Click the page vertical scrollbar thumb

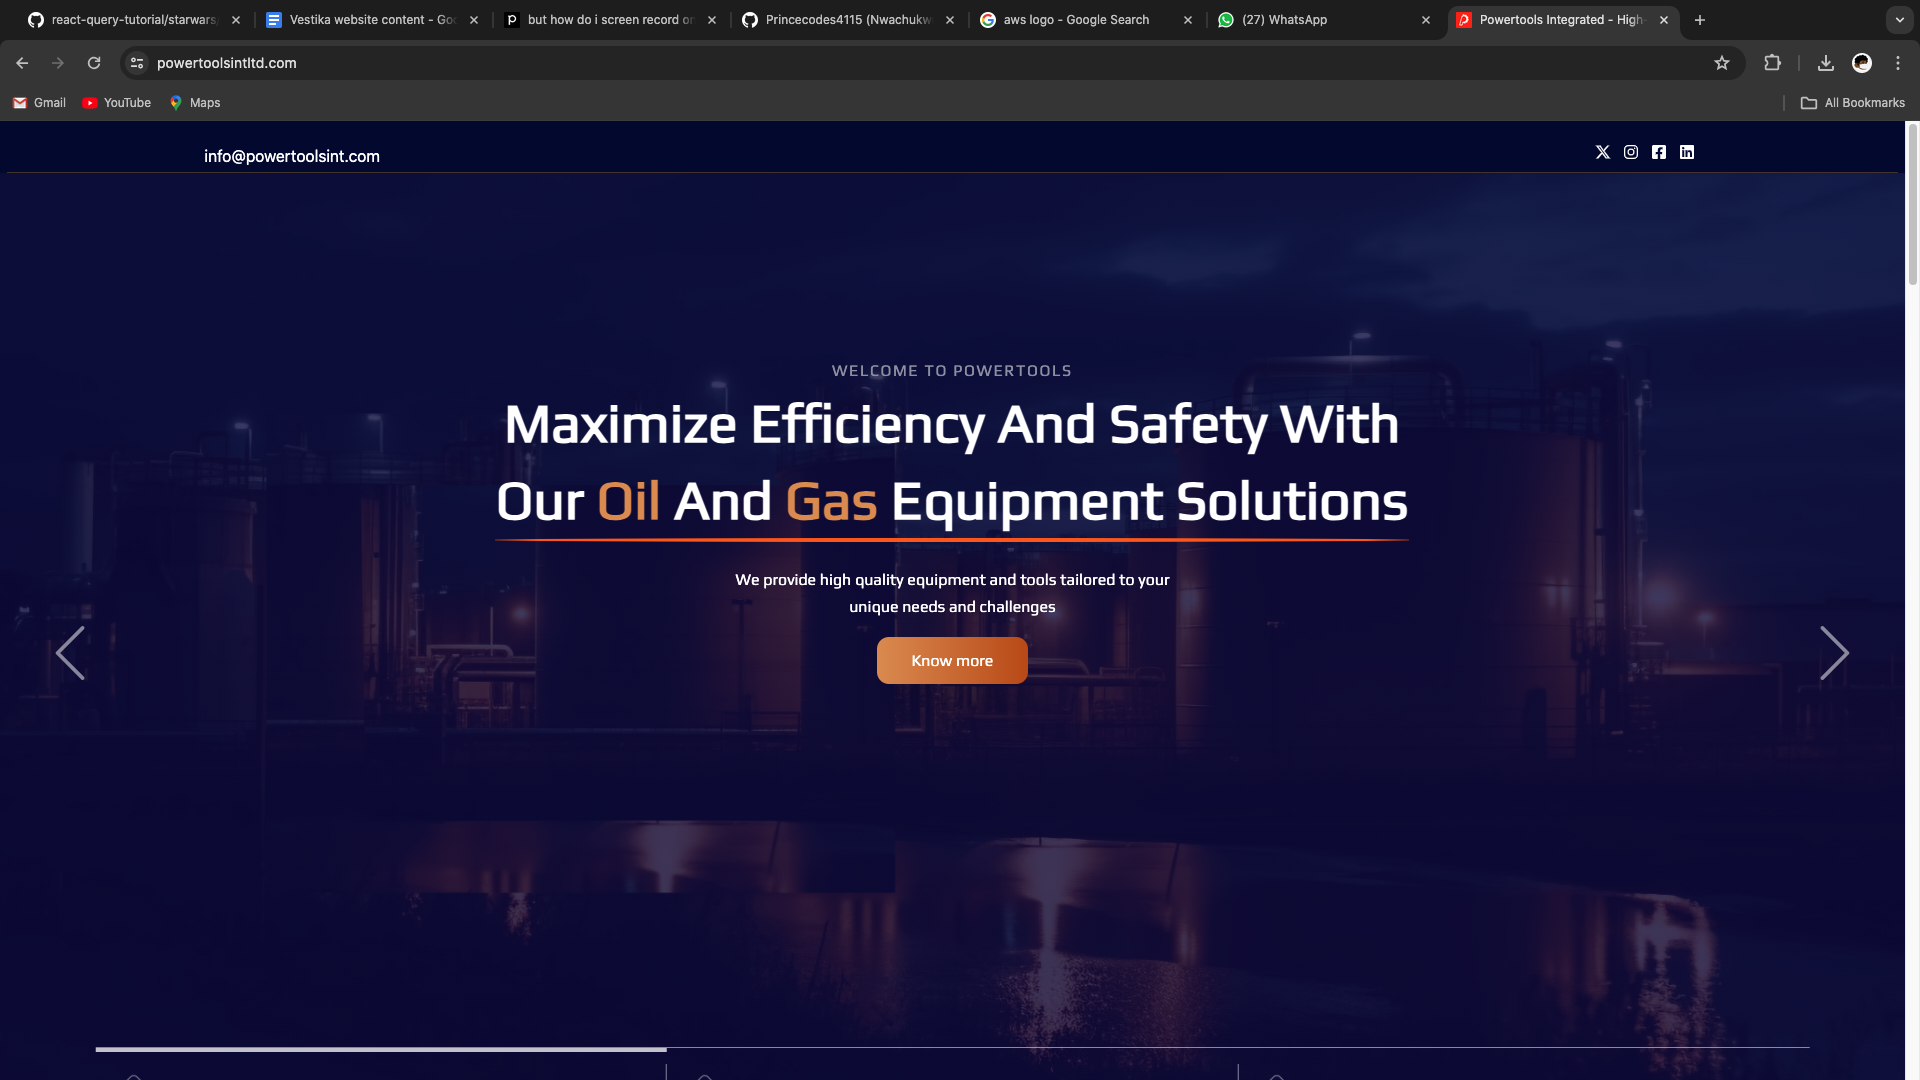pos(1912,205)
